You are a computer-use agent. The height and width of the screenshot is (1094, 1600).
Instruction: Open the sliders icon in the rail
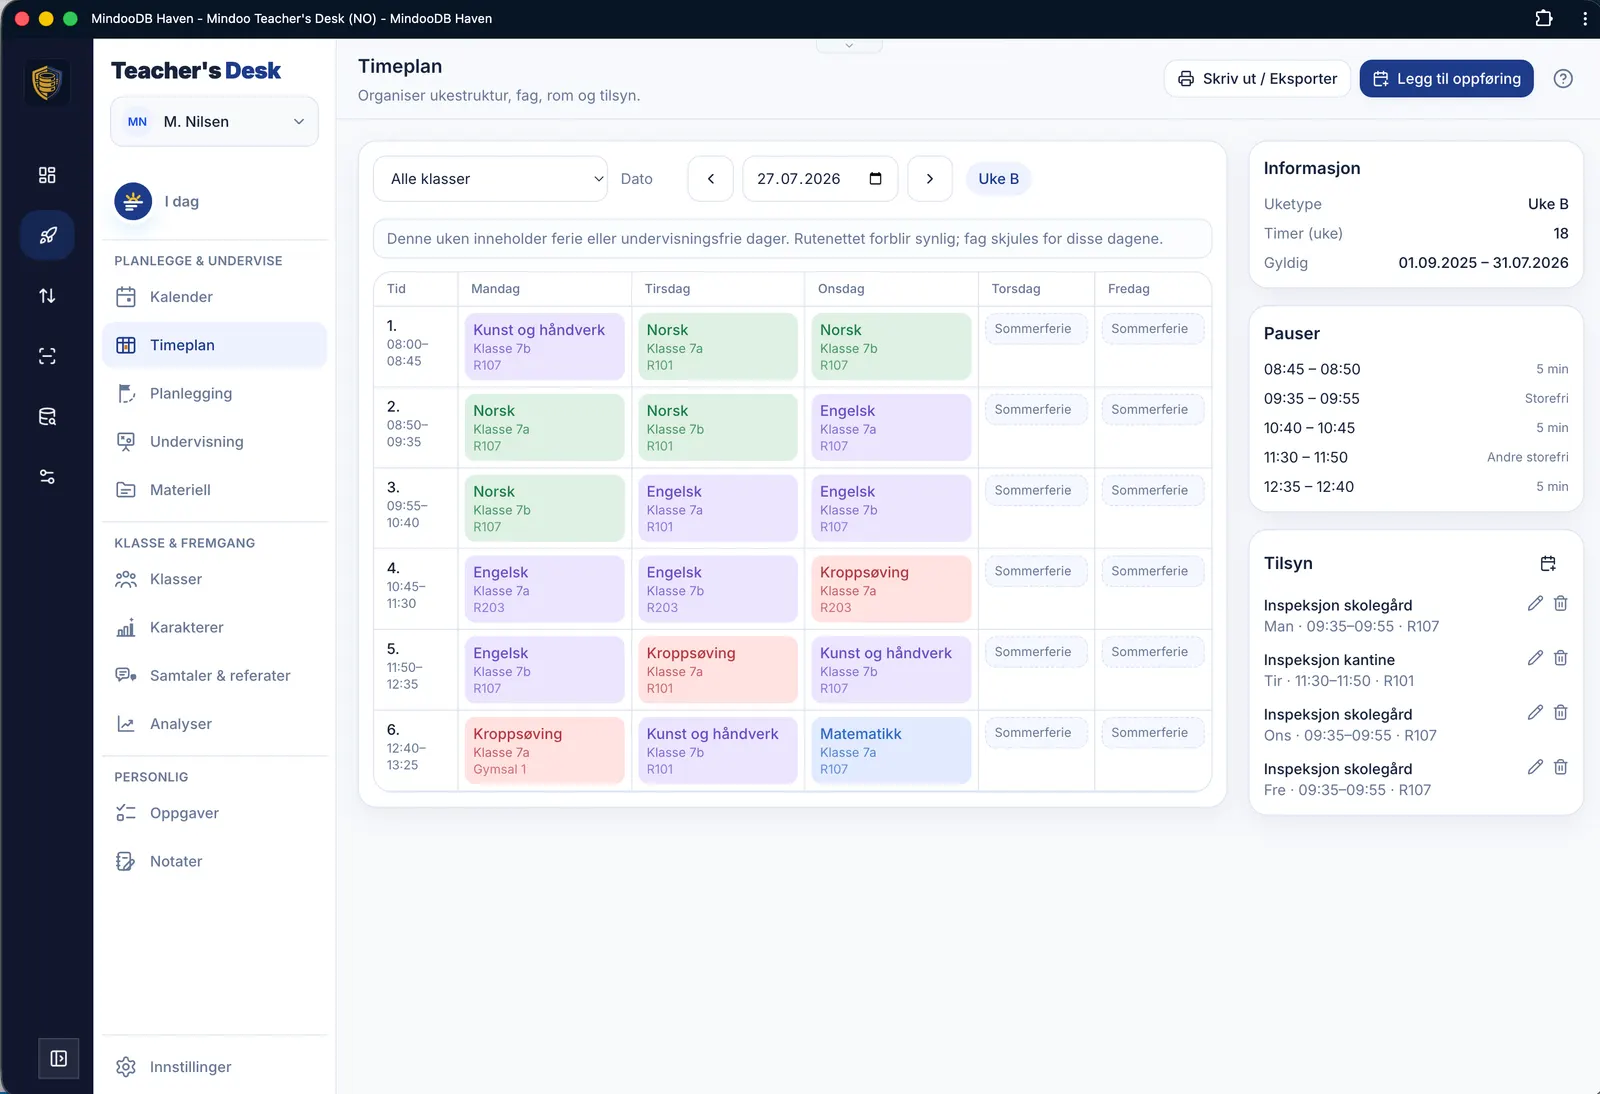tap(47, 477)
